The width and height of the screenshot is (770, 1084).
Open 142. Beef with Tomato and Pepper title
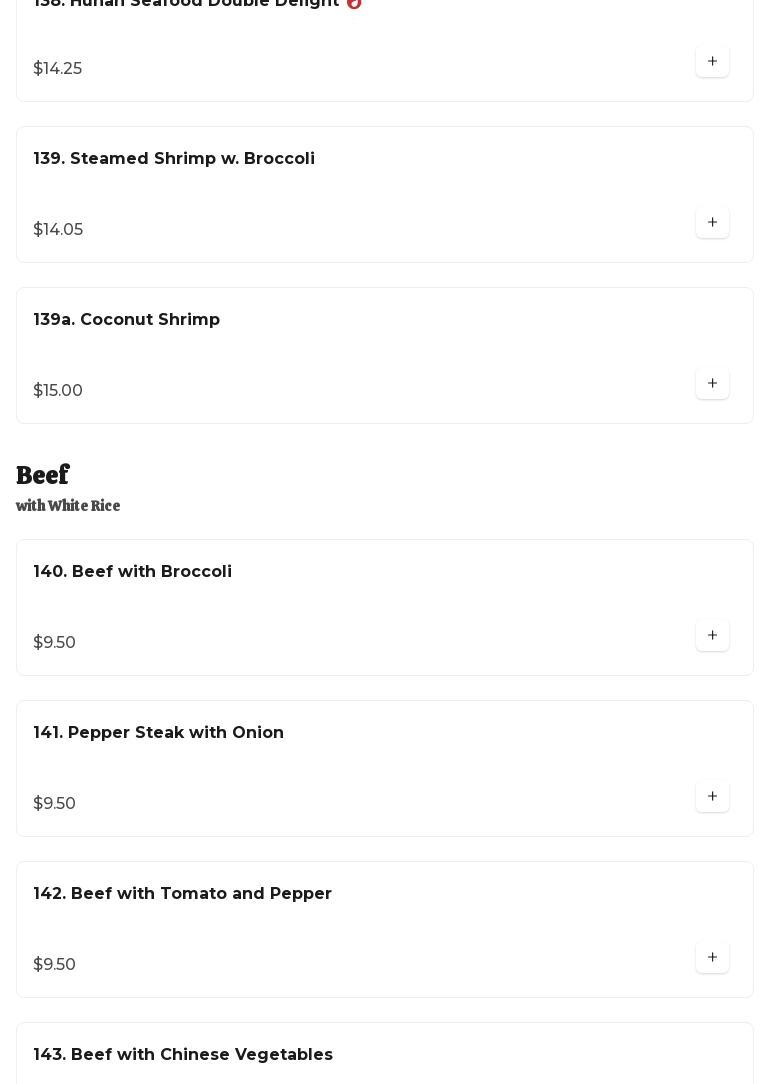[182, 893]
